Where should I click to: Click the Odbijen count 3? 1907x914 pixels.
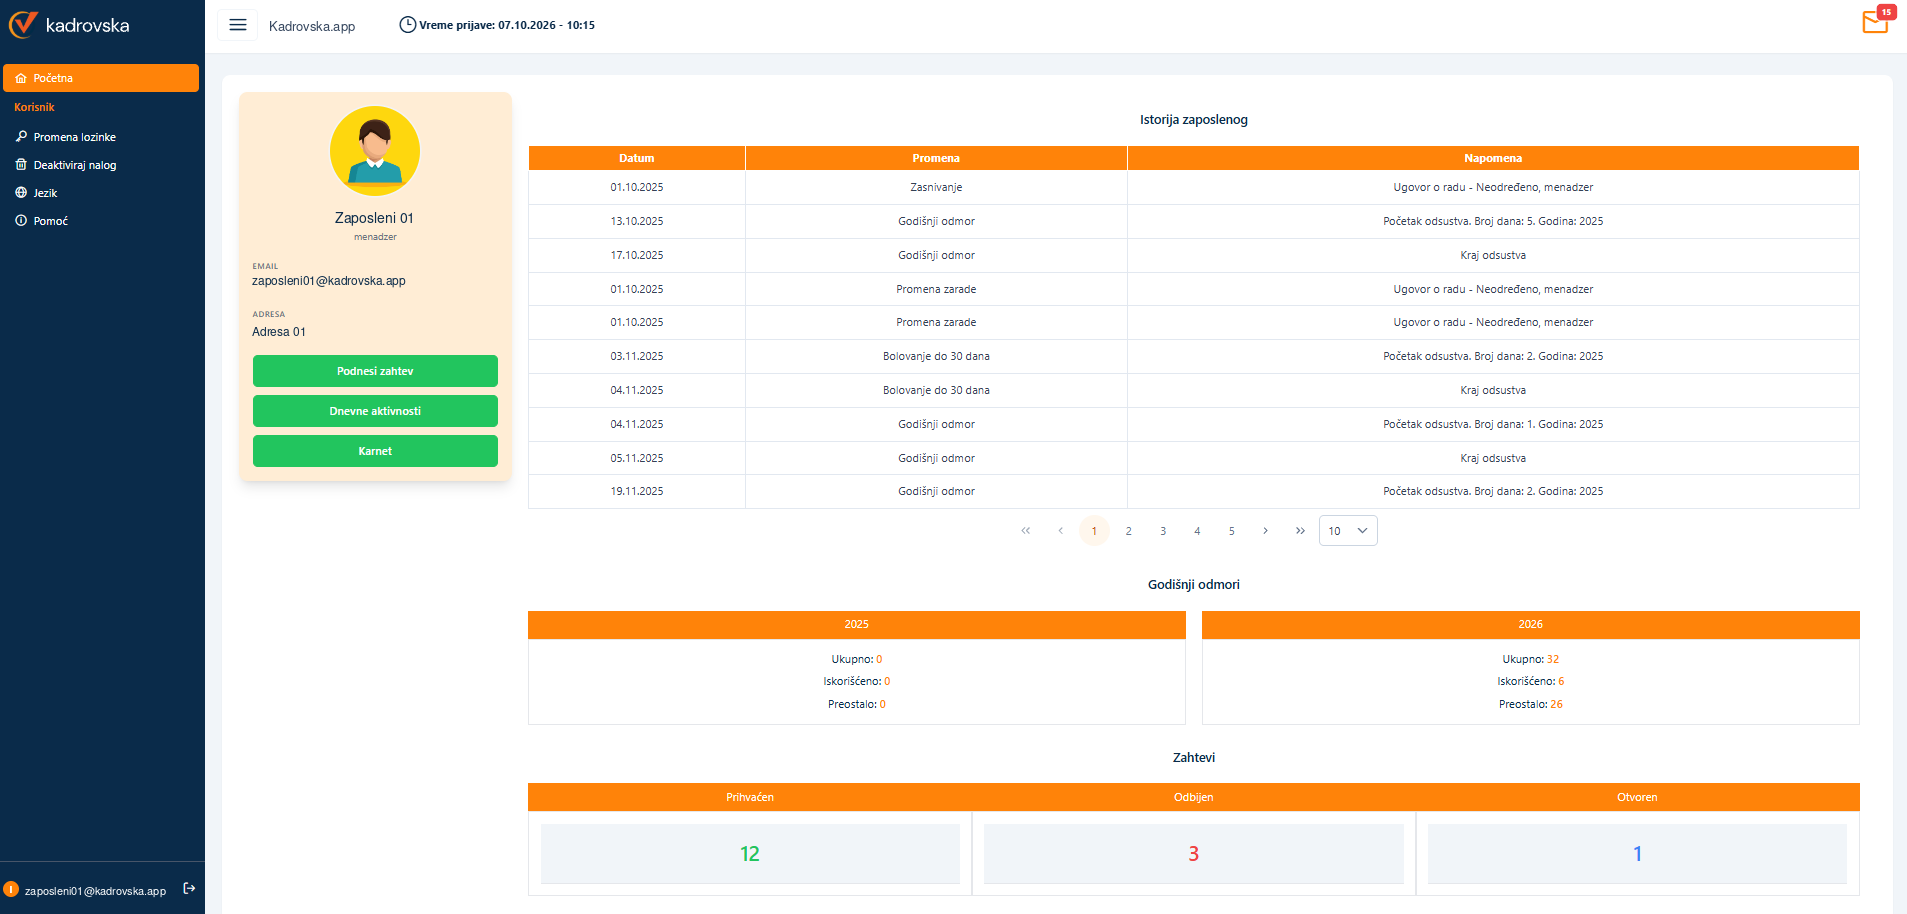point(1193,854)
